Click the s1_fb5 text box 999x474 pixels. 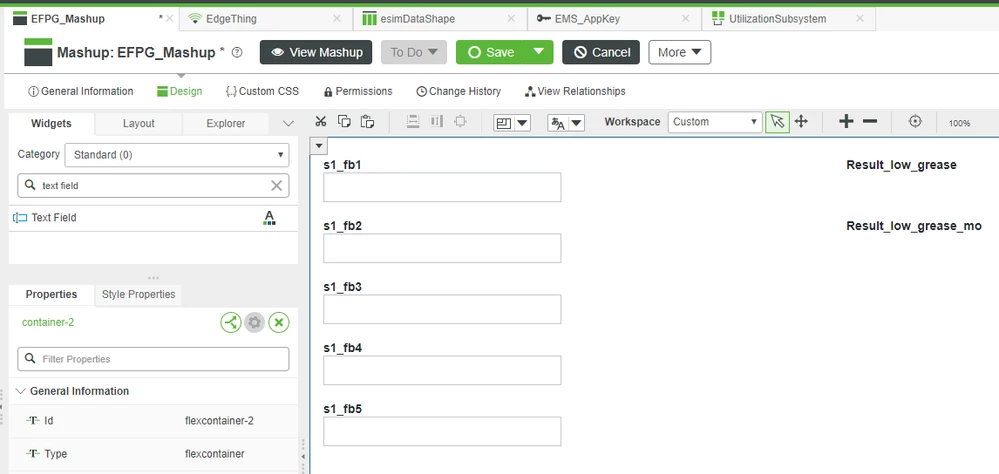(x=442, y=431)
